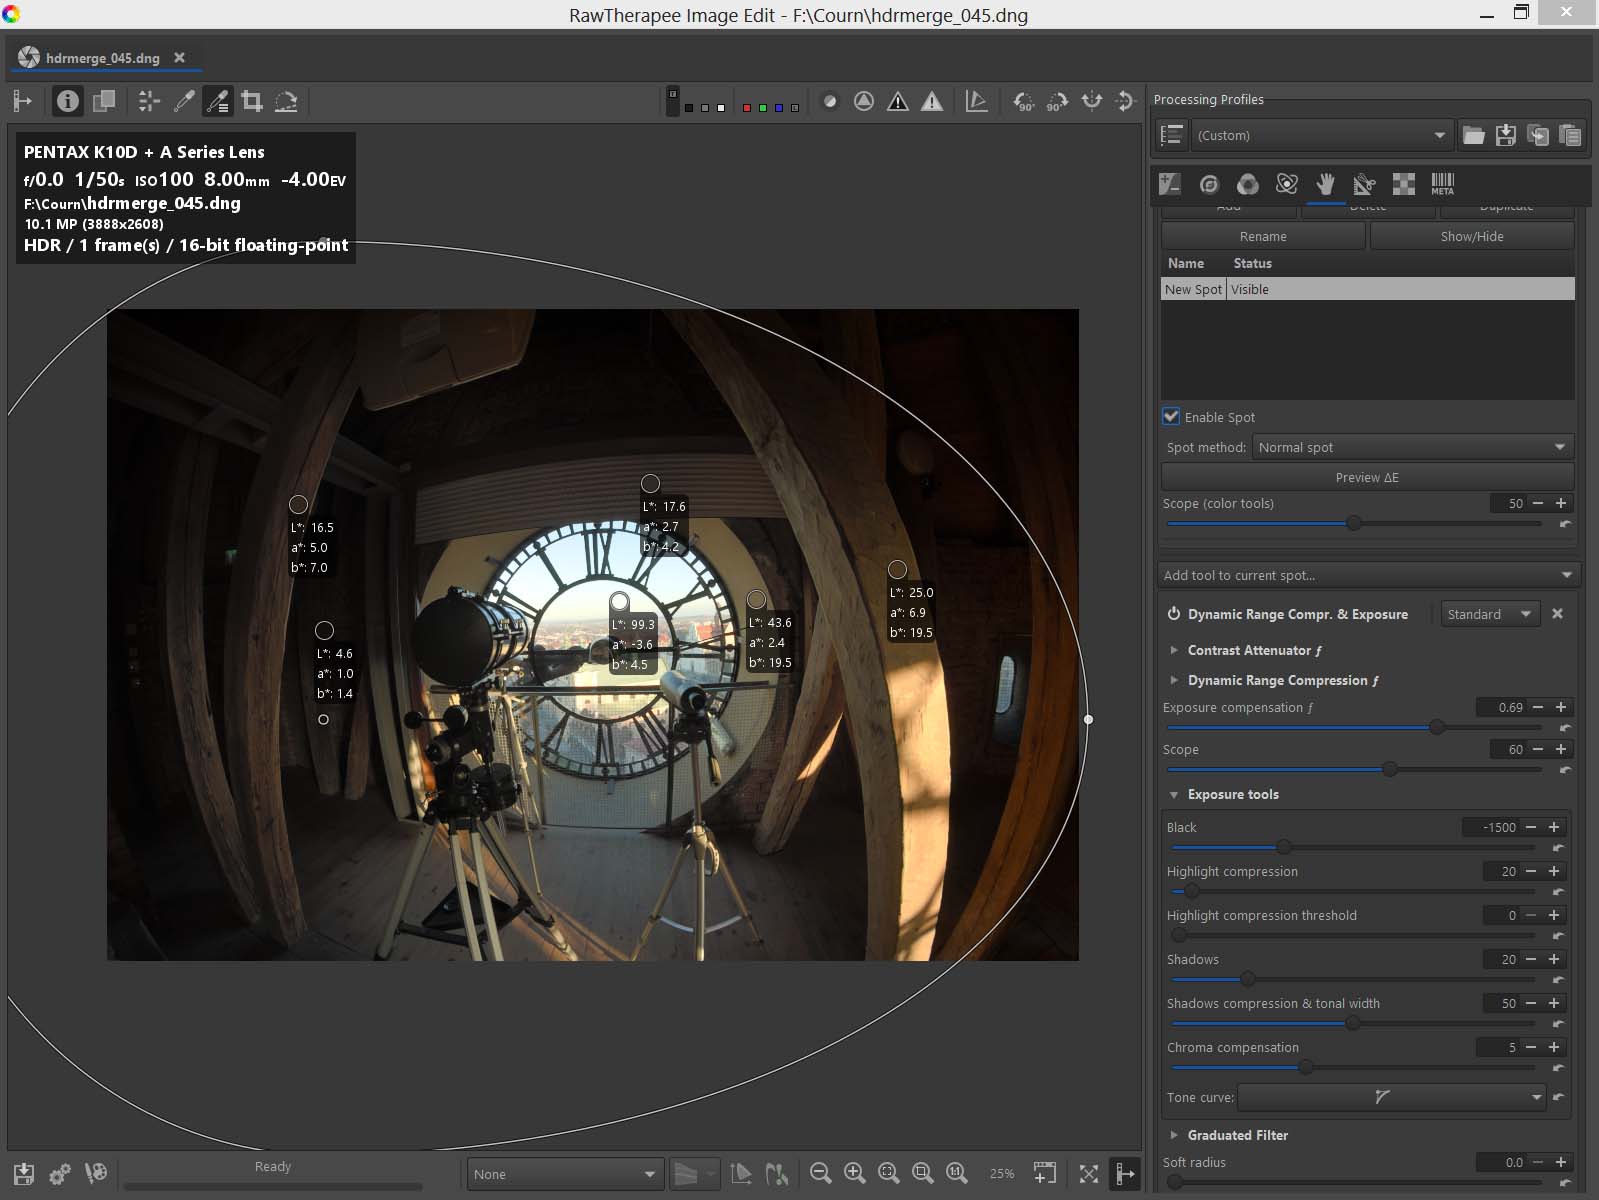Open the Spot method dropdown

pyautogui.click(x=1412, y=447)
